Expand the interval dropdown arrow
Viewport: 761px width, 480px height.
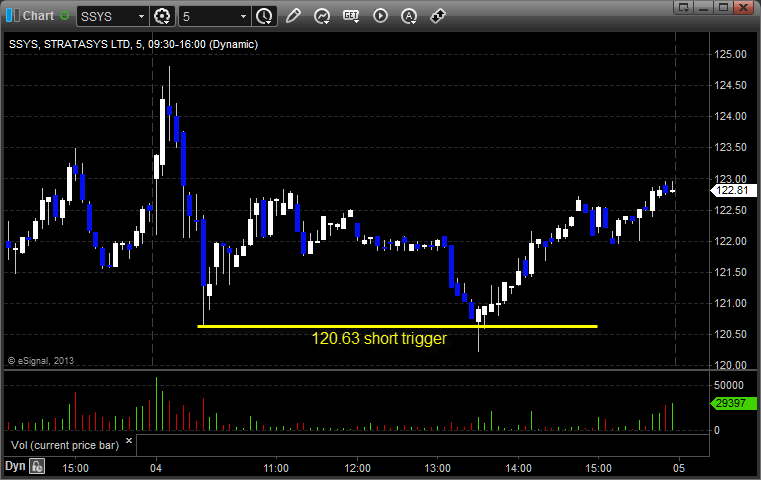click(244, 17)
